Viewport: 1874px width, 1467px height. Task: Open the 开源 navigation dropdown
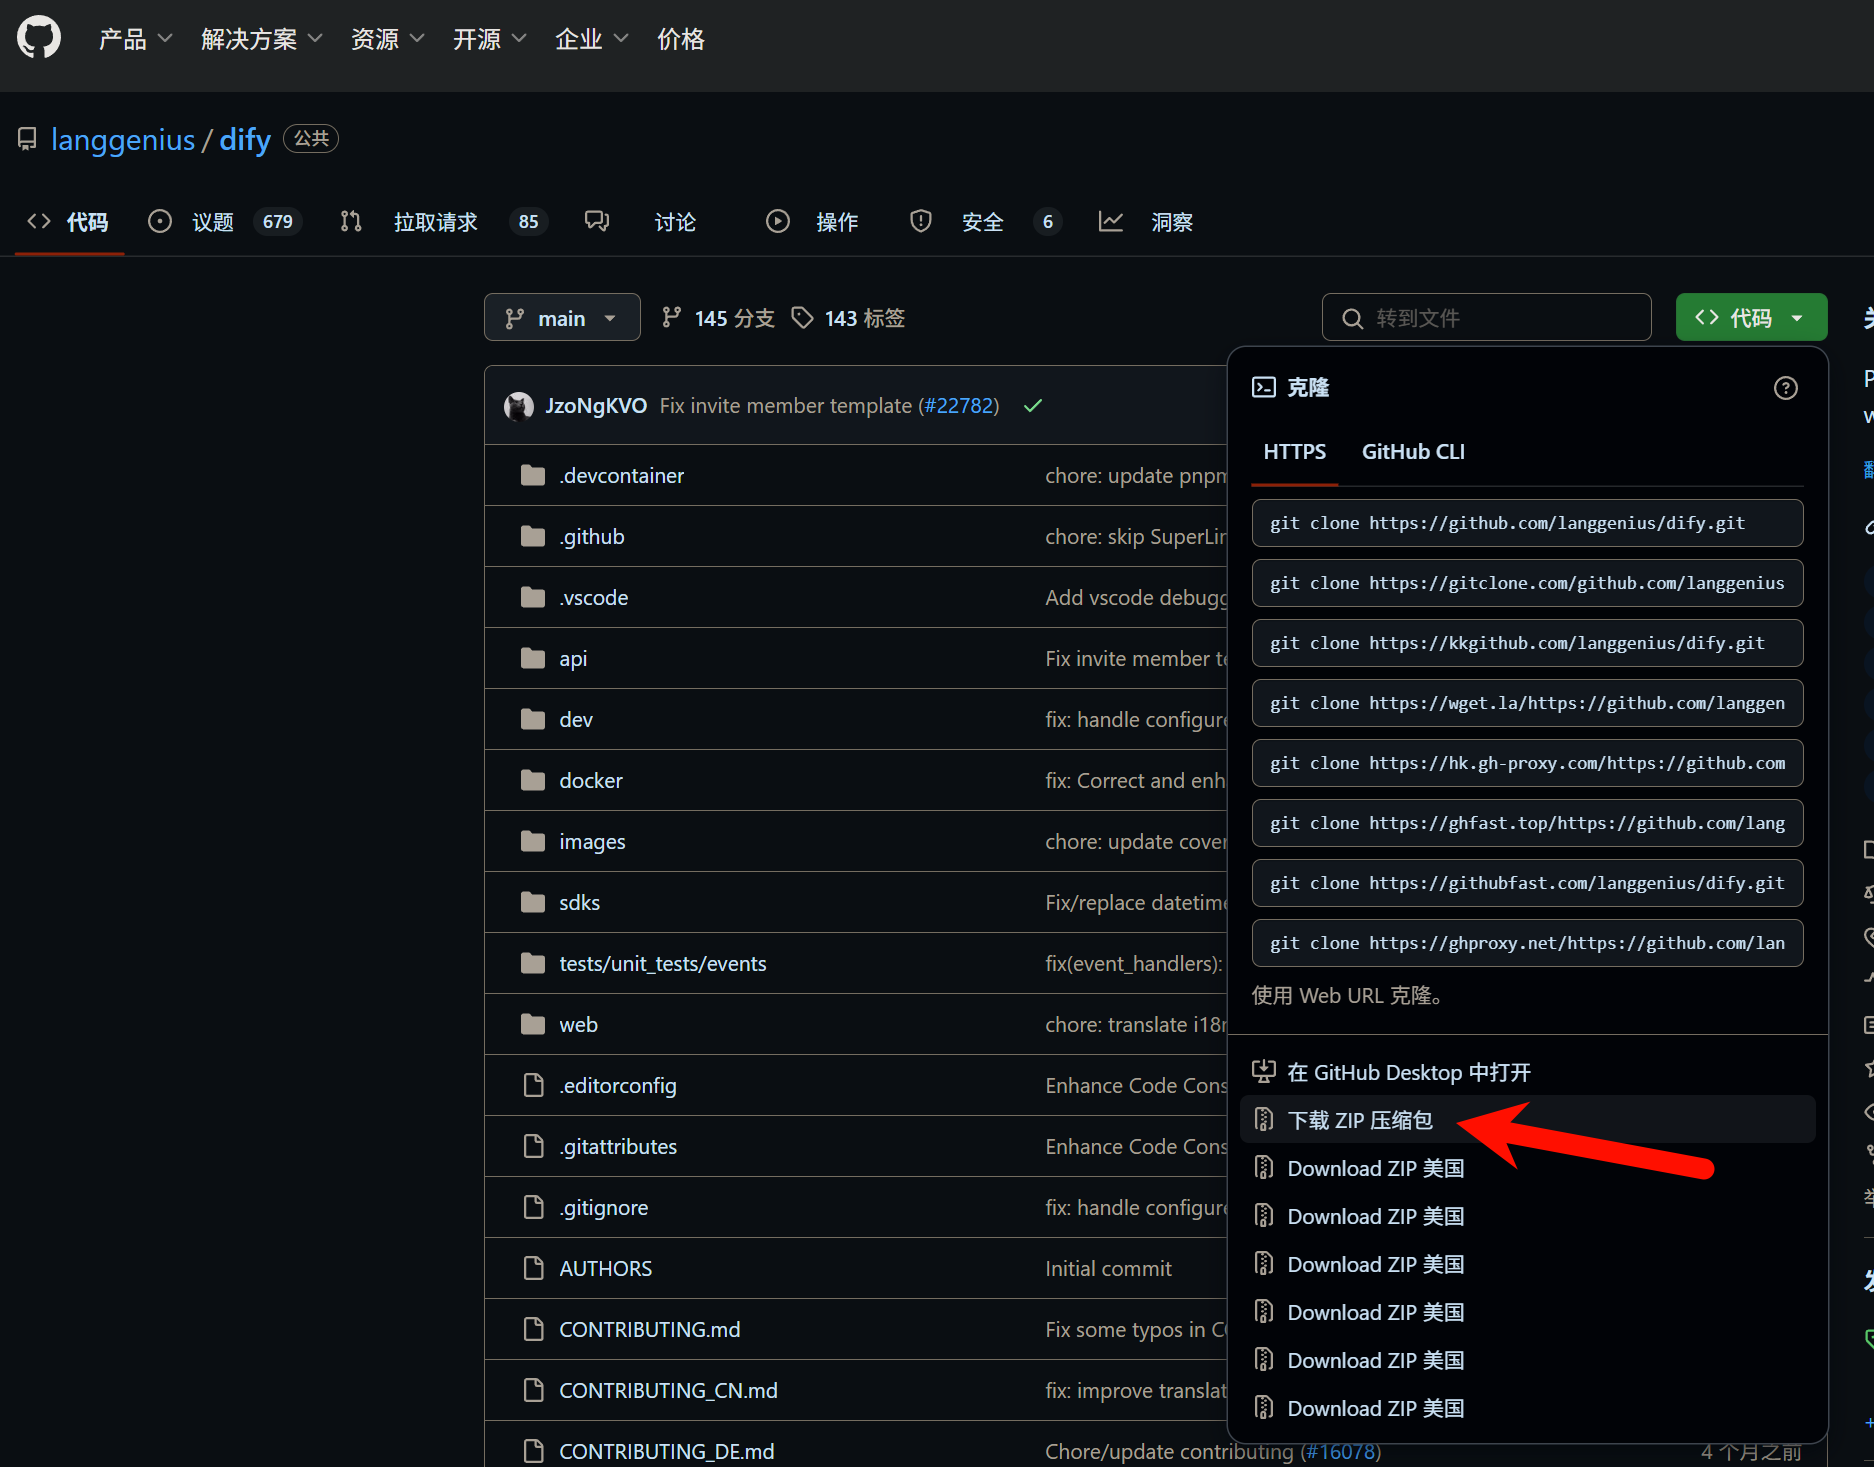(489, 39)
